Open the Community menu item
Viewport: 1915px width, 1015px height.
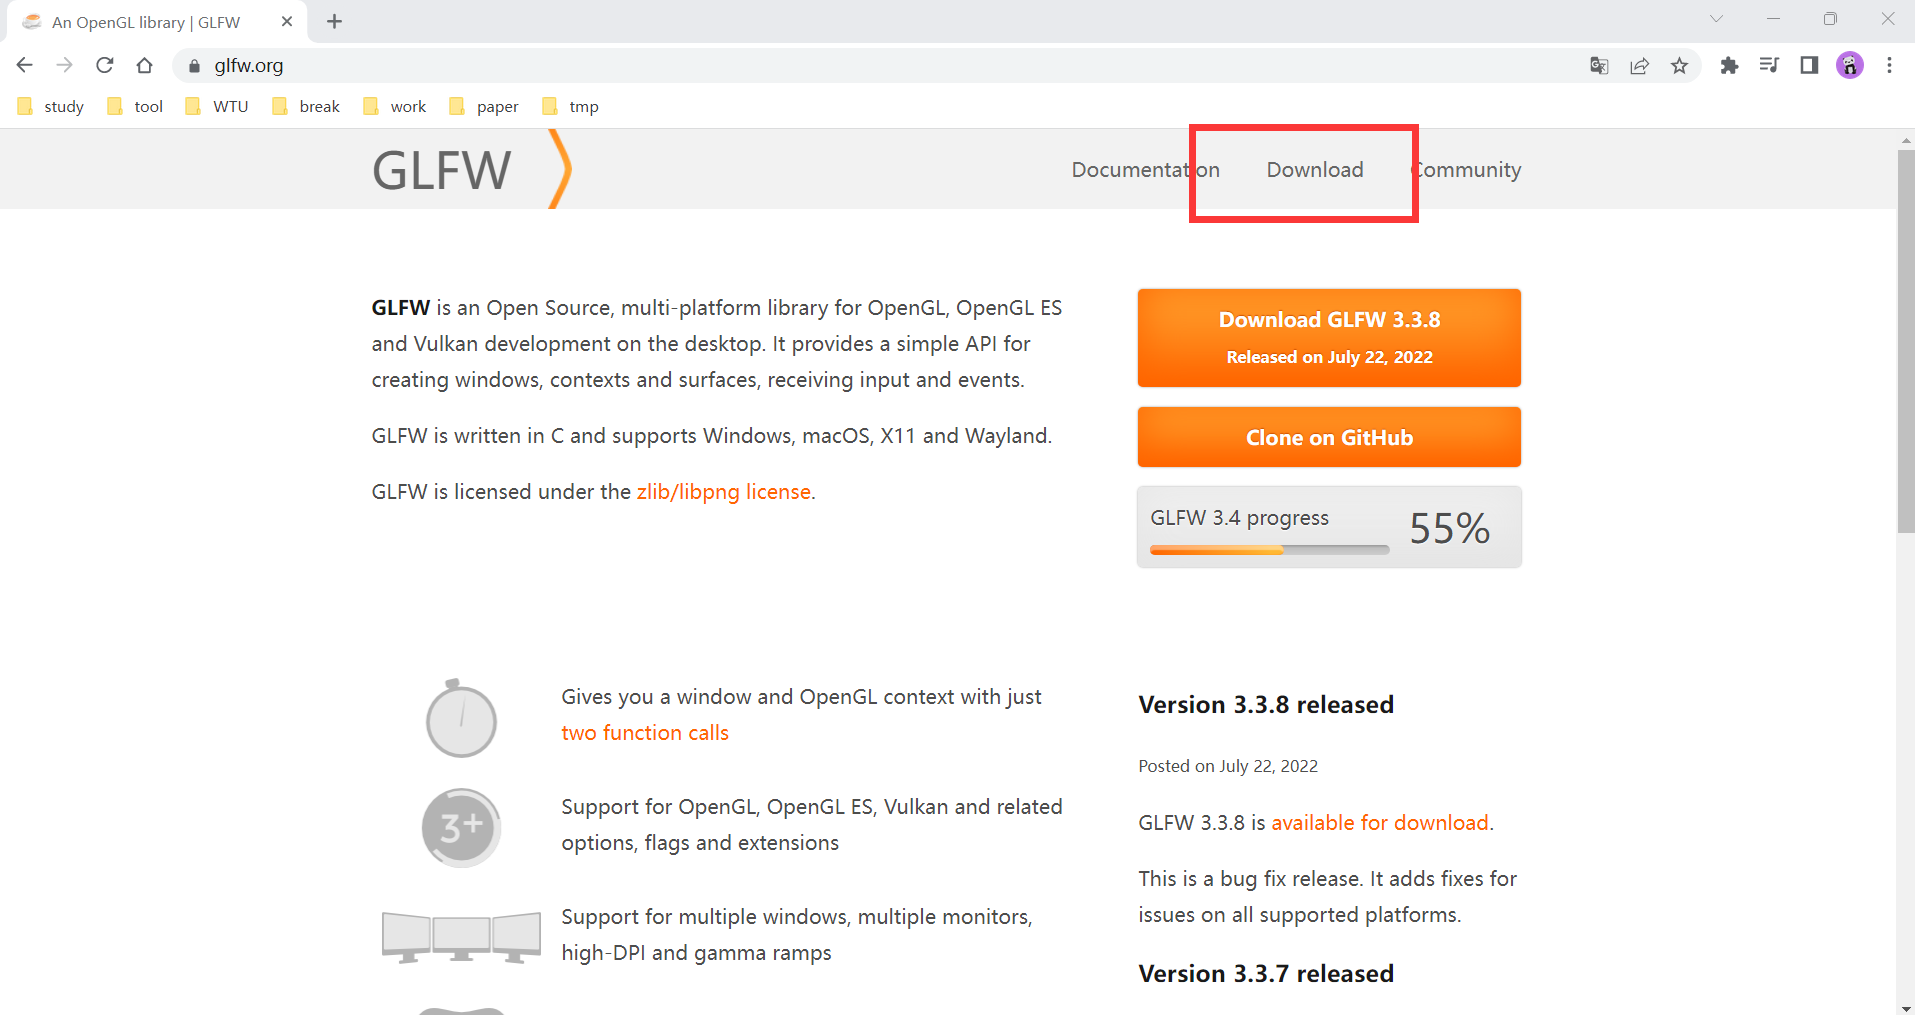point(1466,170)
